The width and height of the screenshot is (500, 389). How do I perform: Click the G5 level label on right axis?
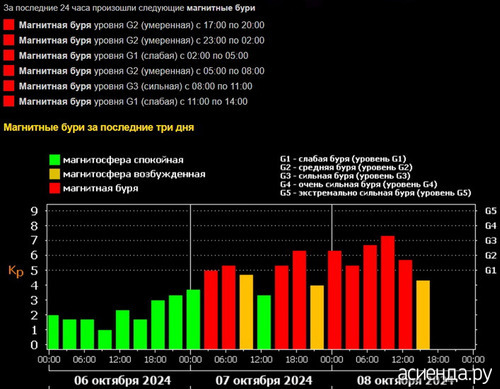491,211
